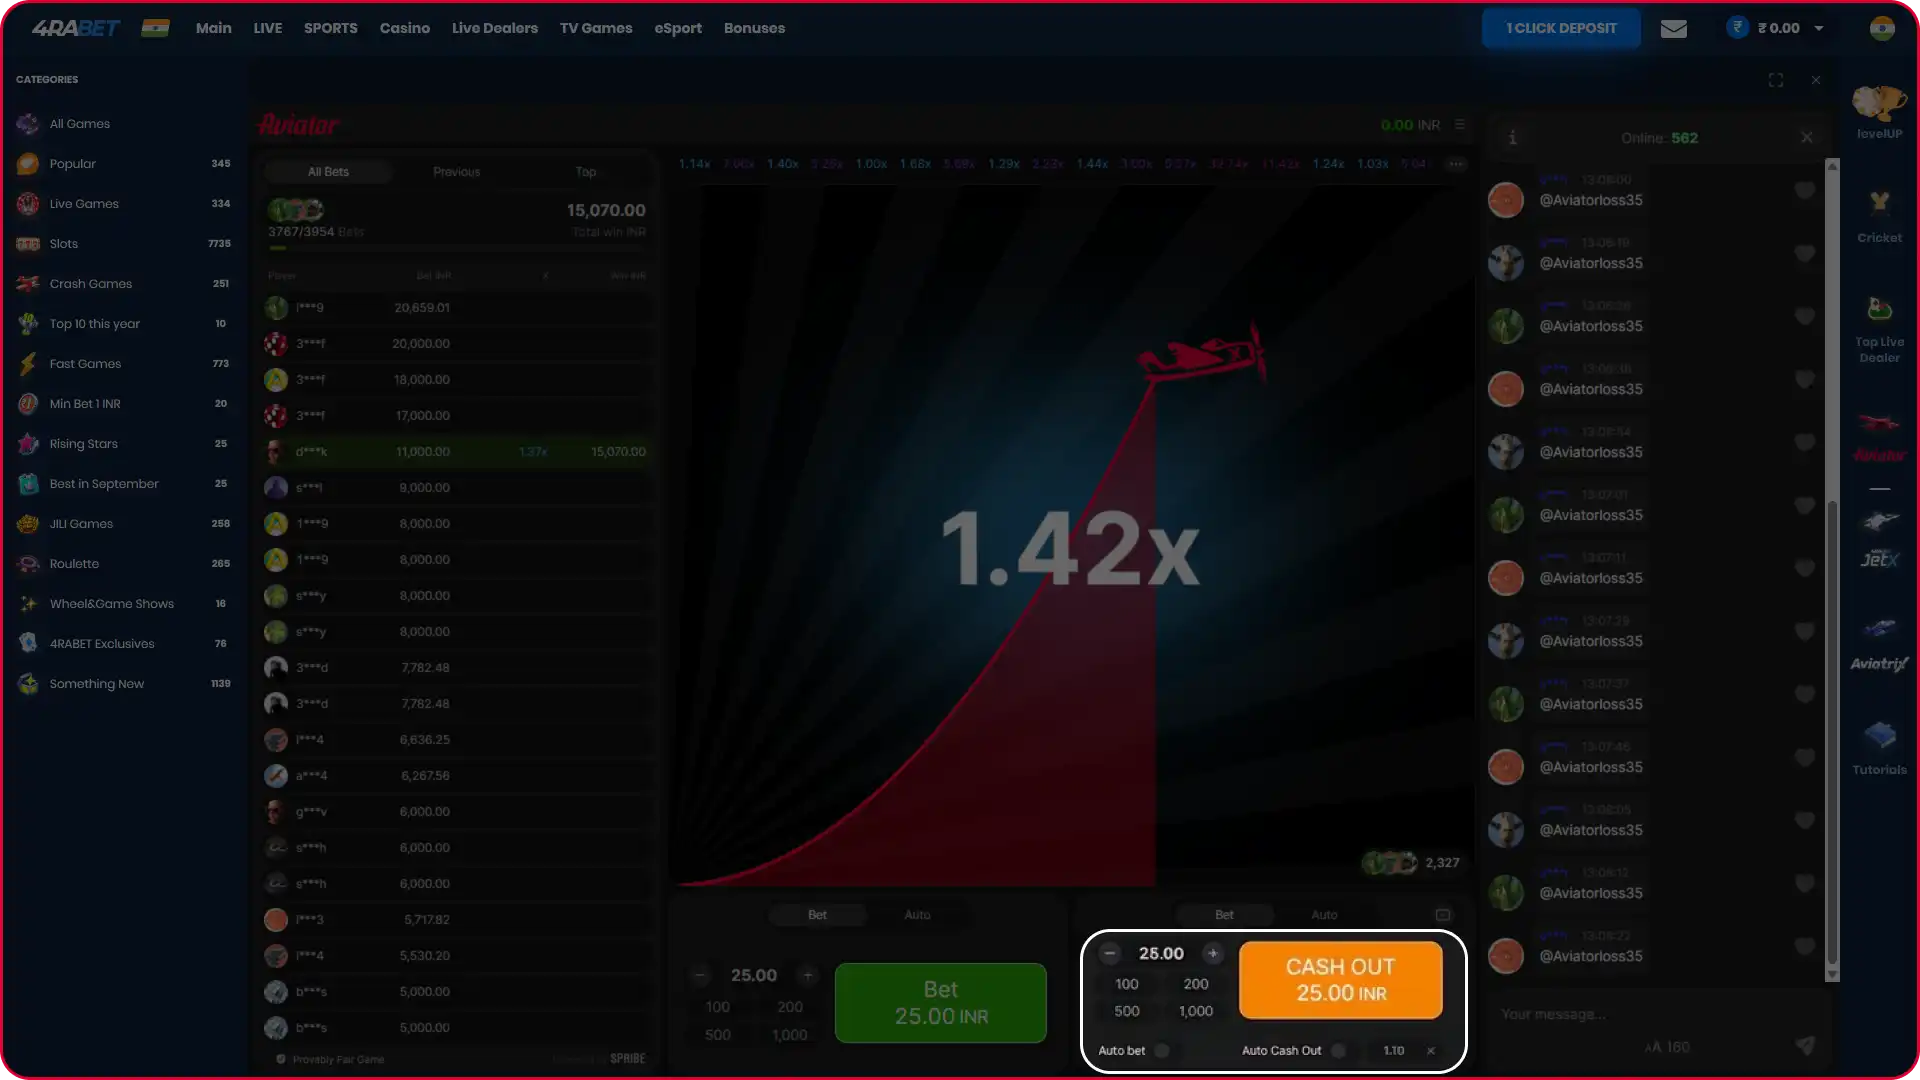Switch left bet panel to Bet mode
The image size is (1920, 1080).
[817, 915]
